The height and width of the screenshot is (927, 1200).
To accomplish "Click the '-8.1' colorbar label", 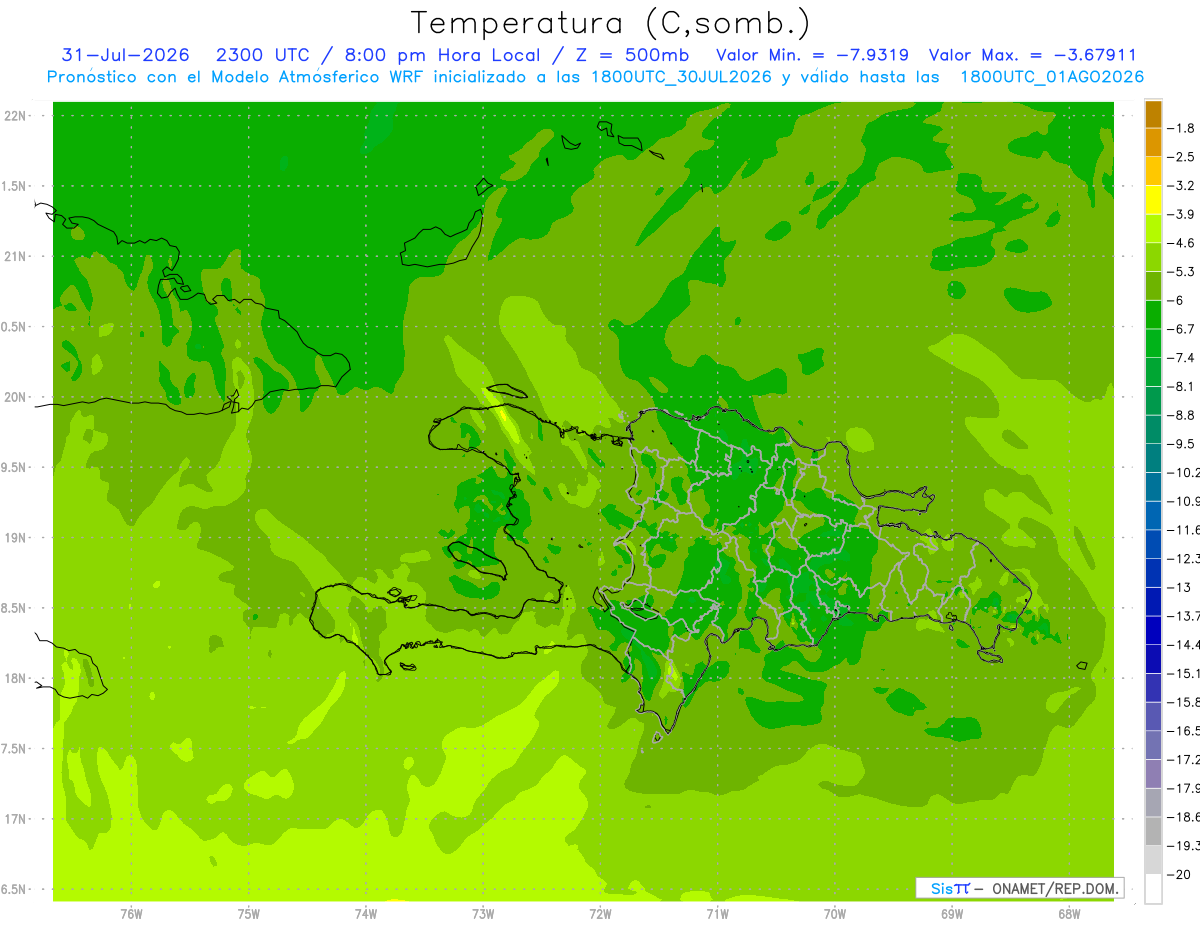I will (x=1181, y=387).
